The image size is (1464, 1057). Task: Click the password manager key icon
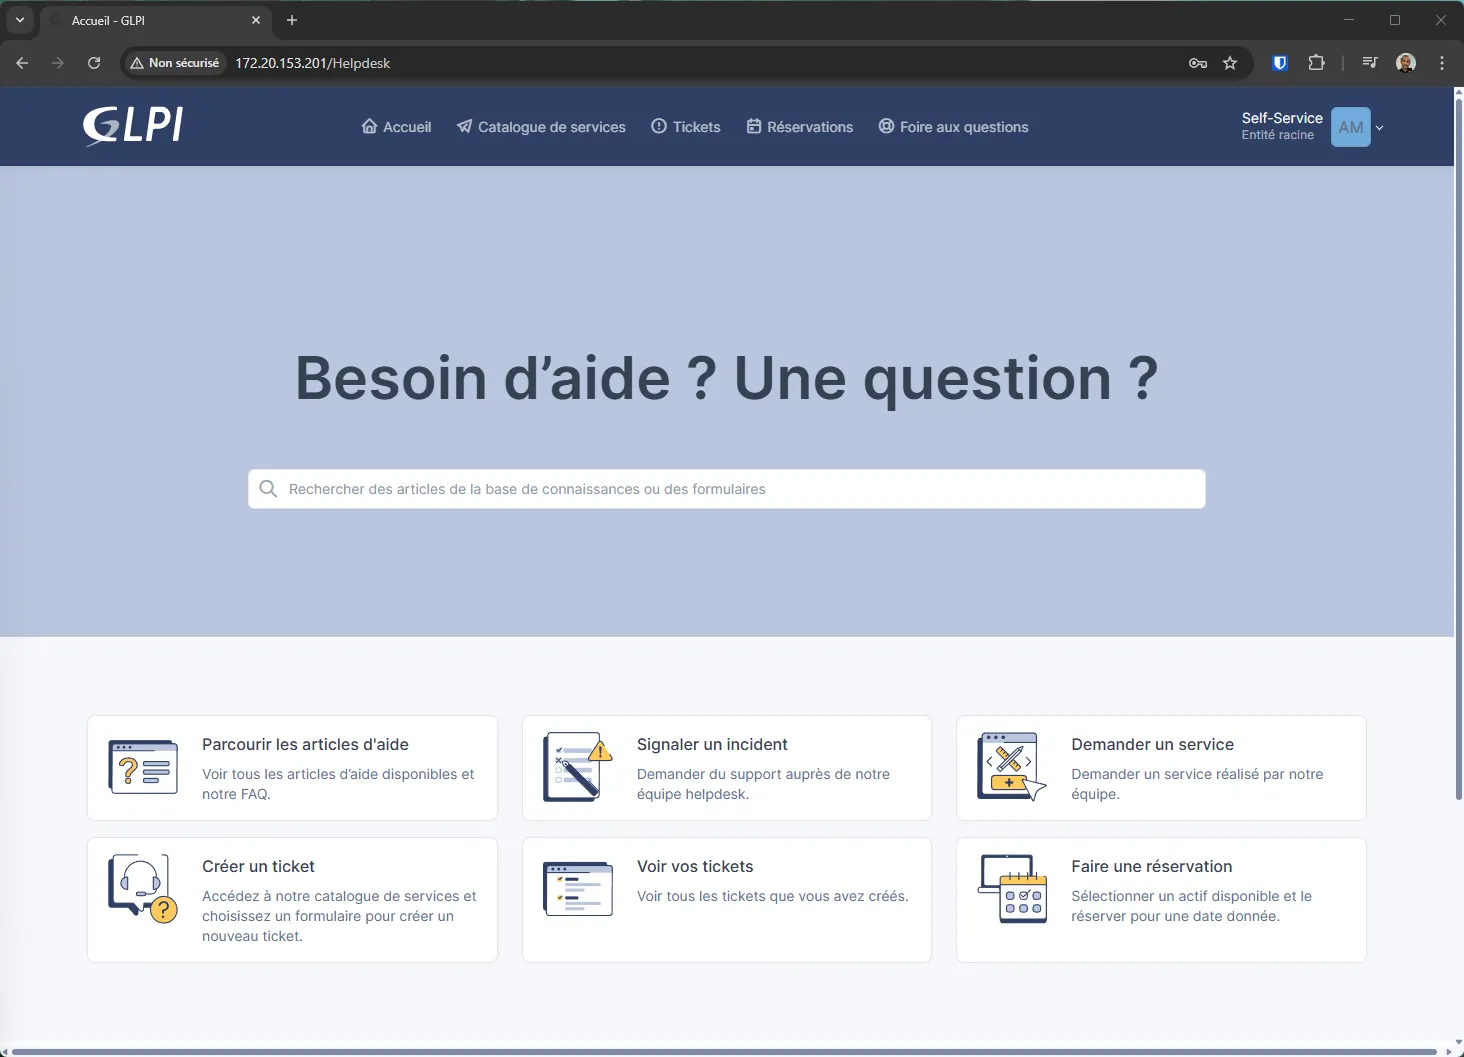click(x=1196, y=63)
